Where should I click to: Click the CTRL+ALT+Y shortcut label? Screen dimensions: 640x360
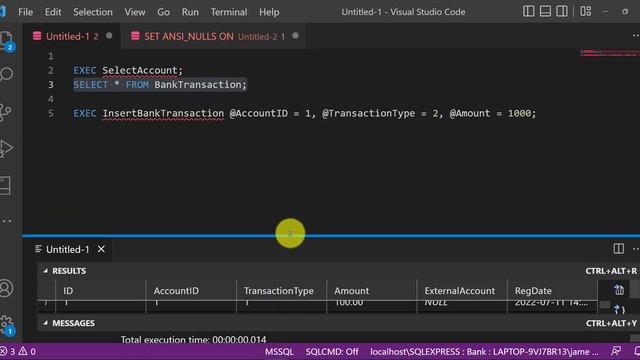coord(611,323)
